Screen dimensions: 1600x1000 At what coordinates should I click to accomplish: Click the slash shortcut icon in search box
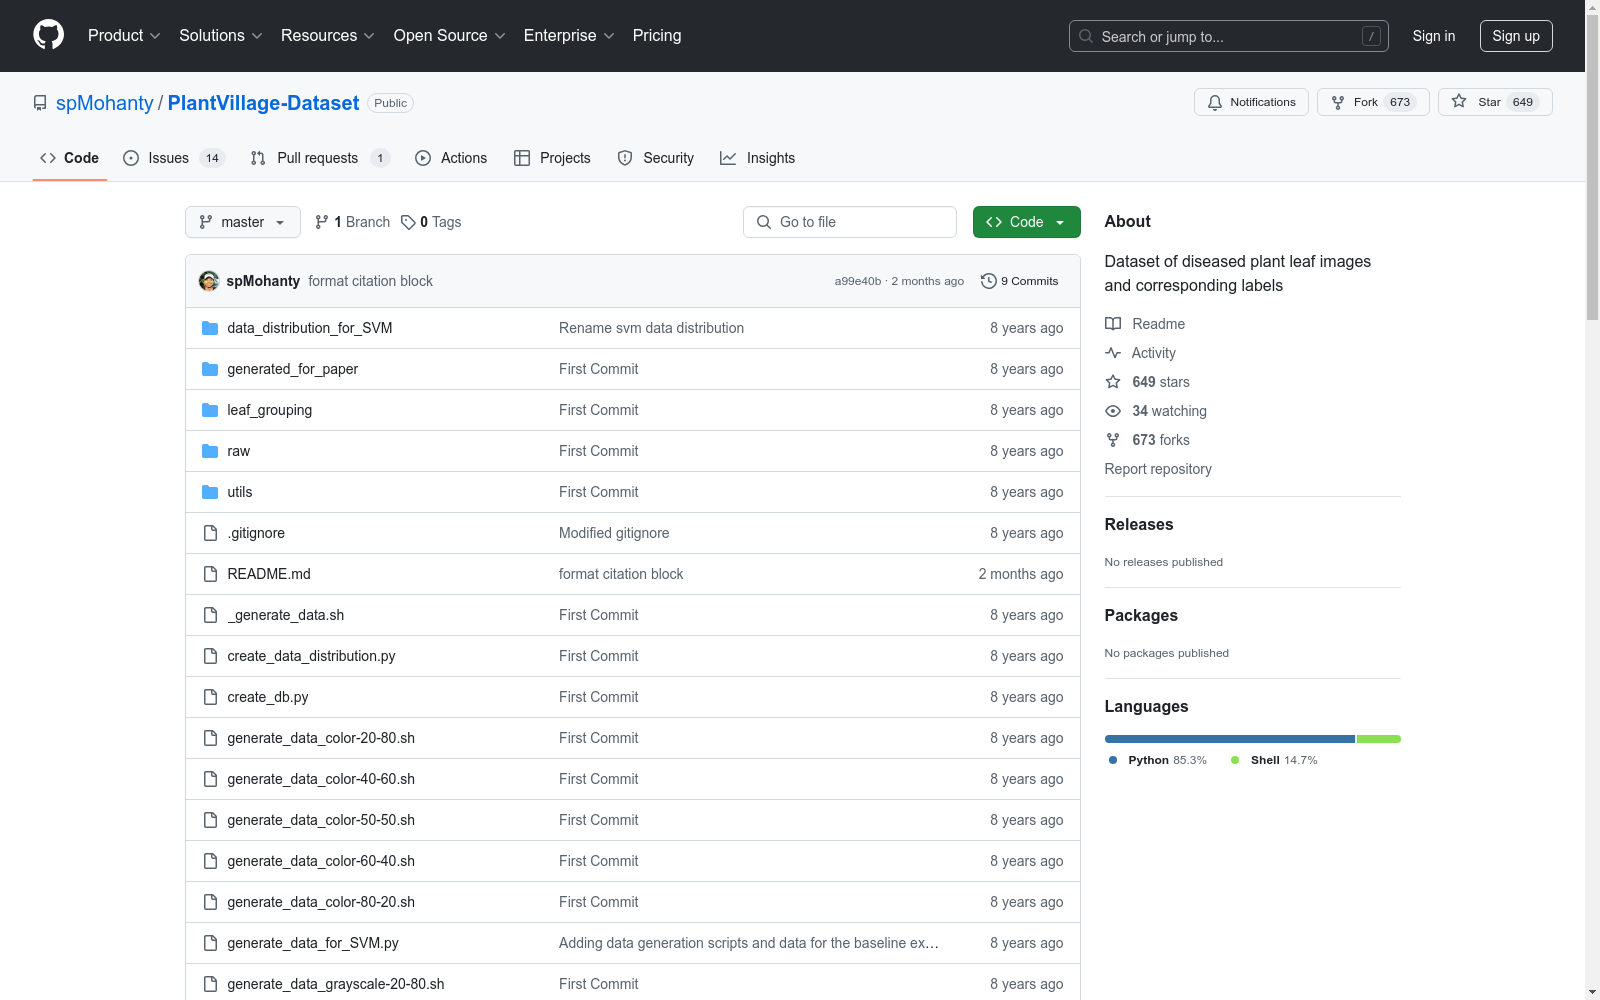[1371, 36]
